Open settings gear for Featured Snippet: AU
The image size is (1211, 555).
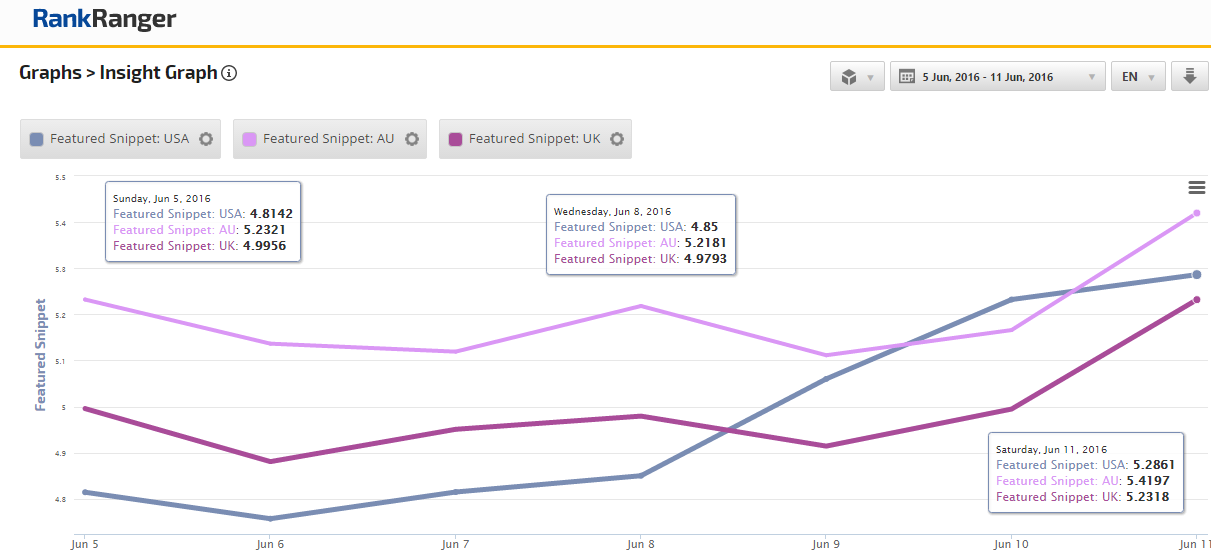411,139
